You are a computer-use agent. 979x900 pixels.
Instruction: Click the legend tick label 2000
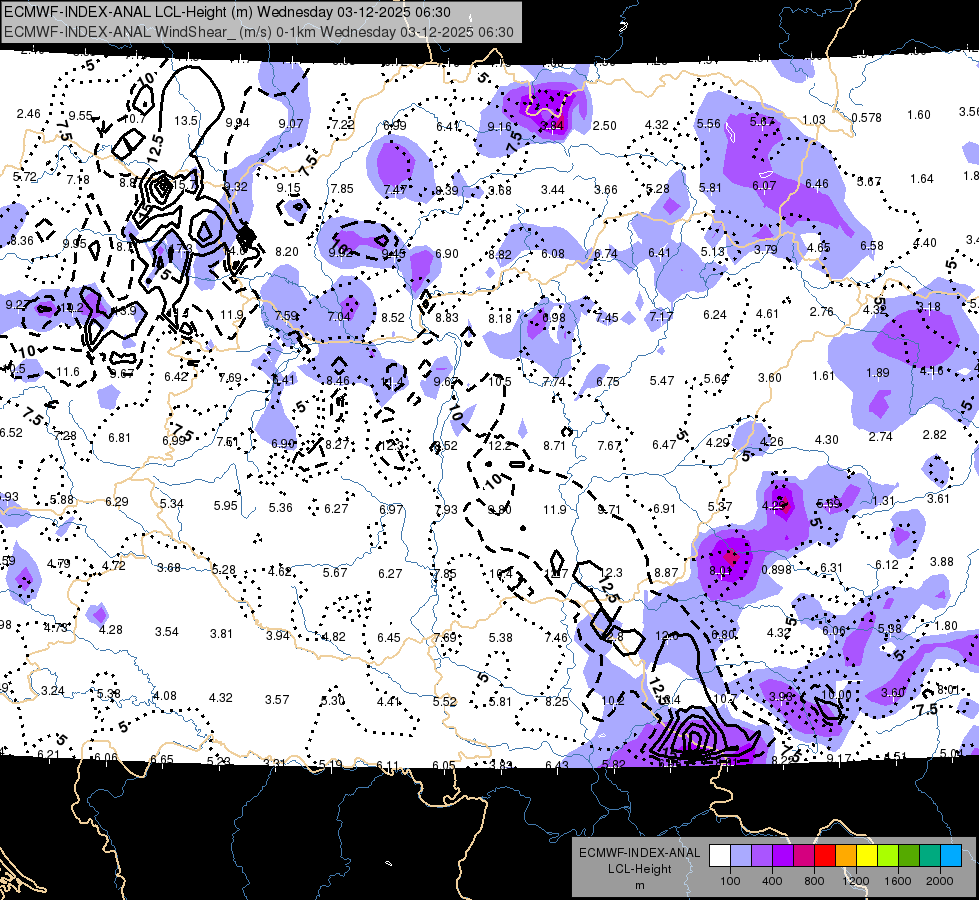(940, 881)
